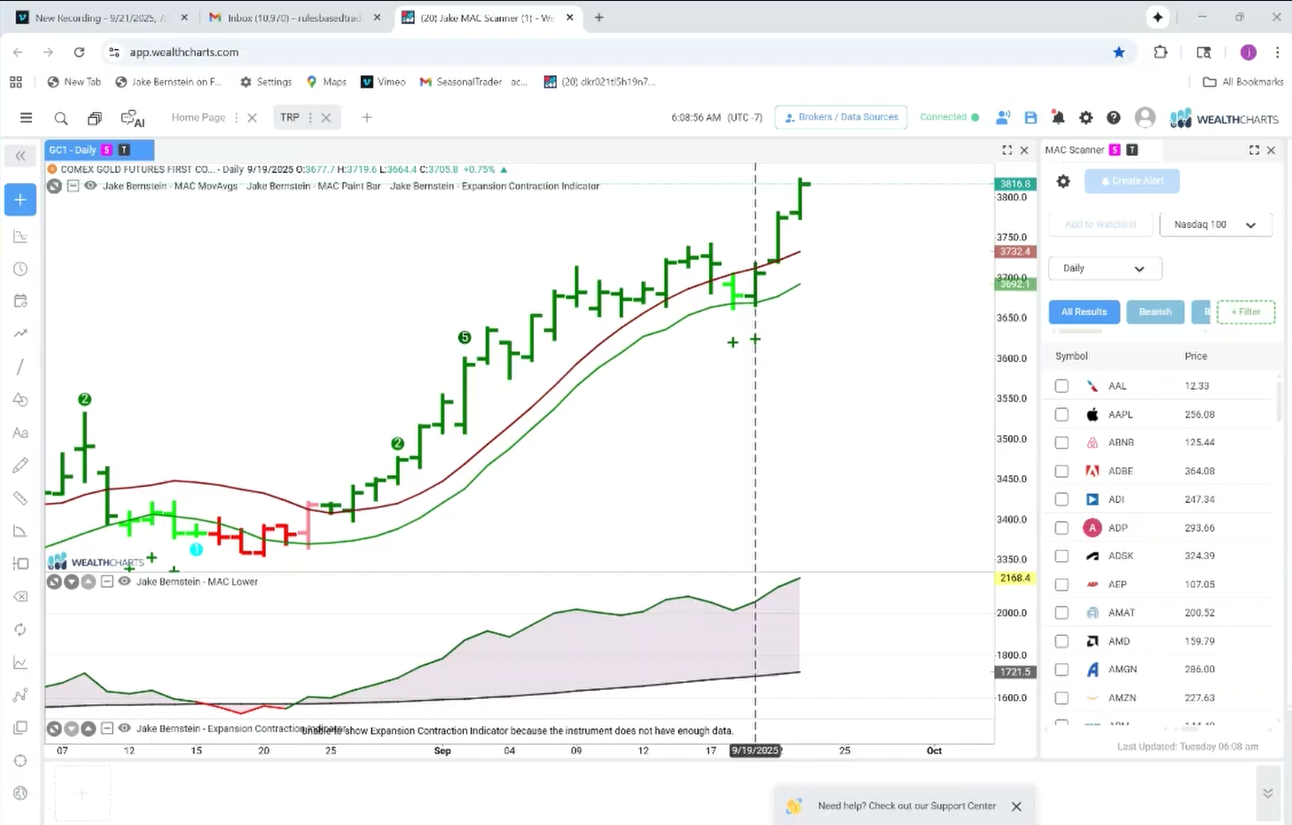Expand the bottom panel double chevron
The image size is (1292, 825).
click(1268, 793)
